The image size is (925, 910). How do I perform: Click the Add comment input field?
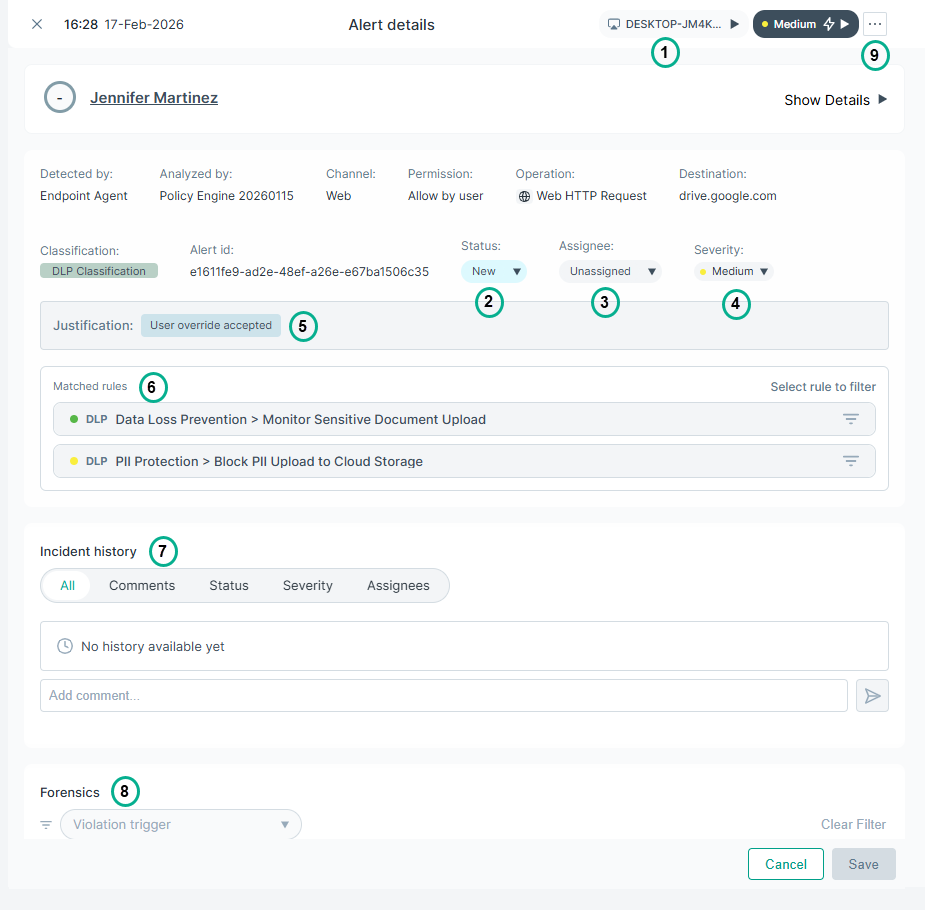443,696
